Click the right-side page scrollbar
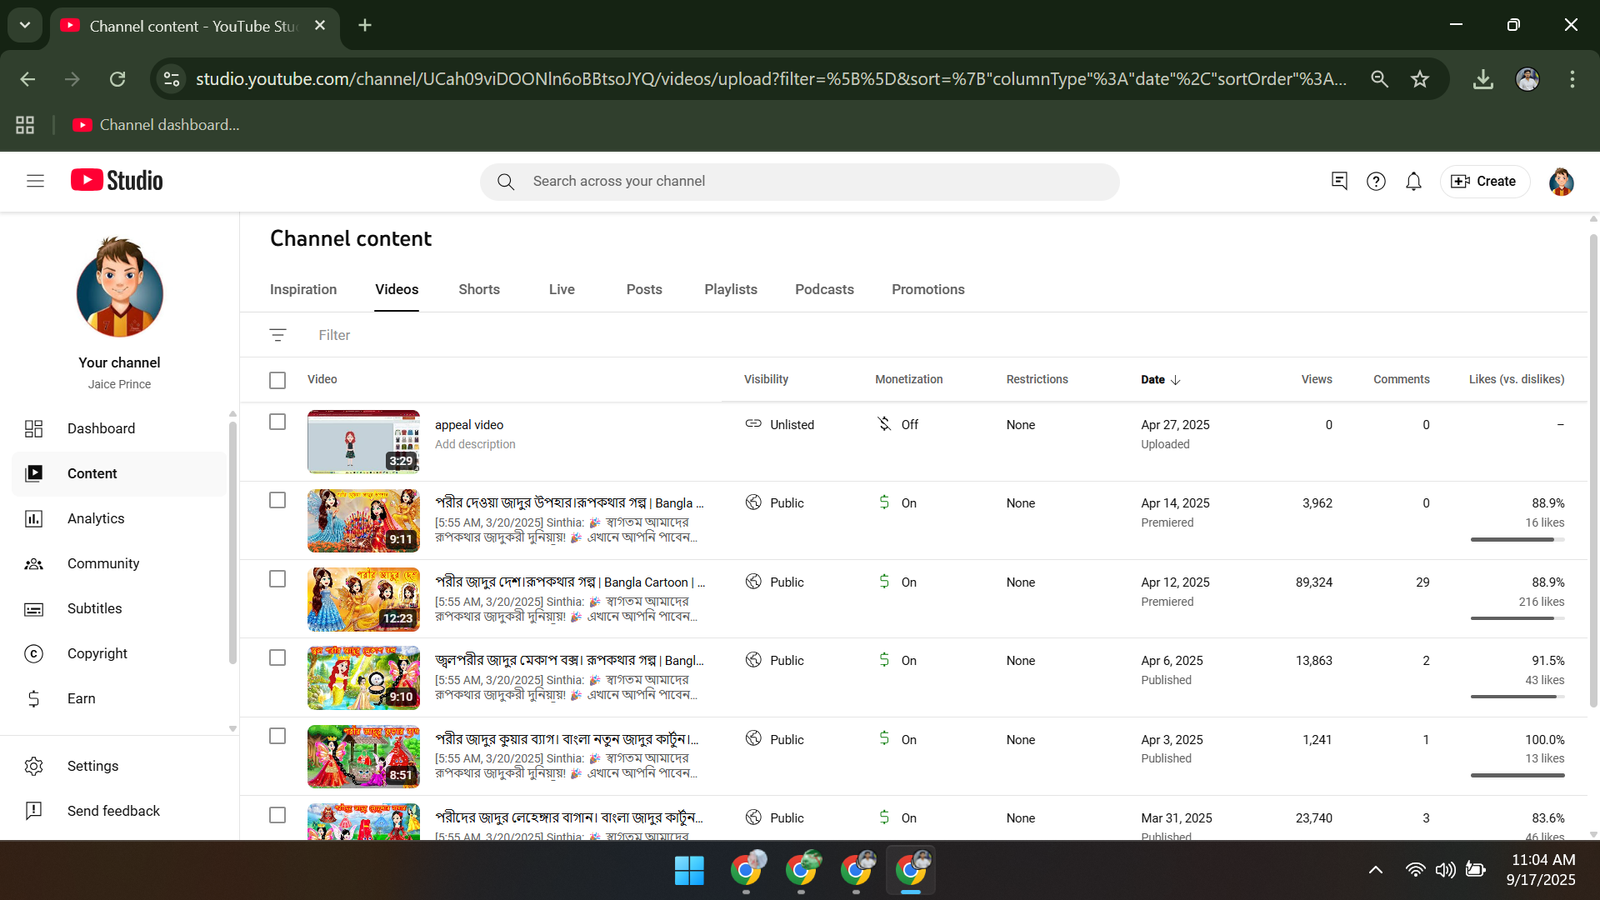Screen dimensions: 1600x900 point(1592,470)
